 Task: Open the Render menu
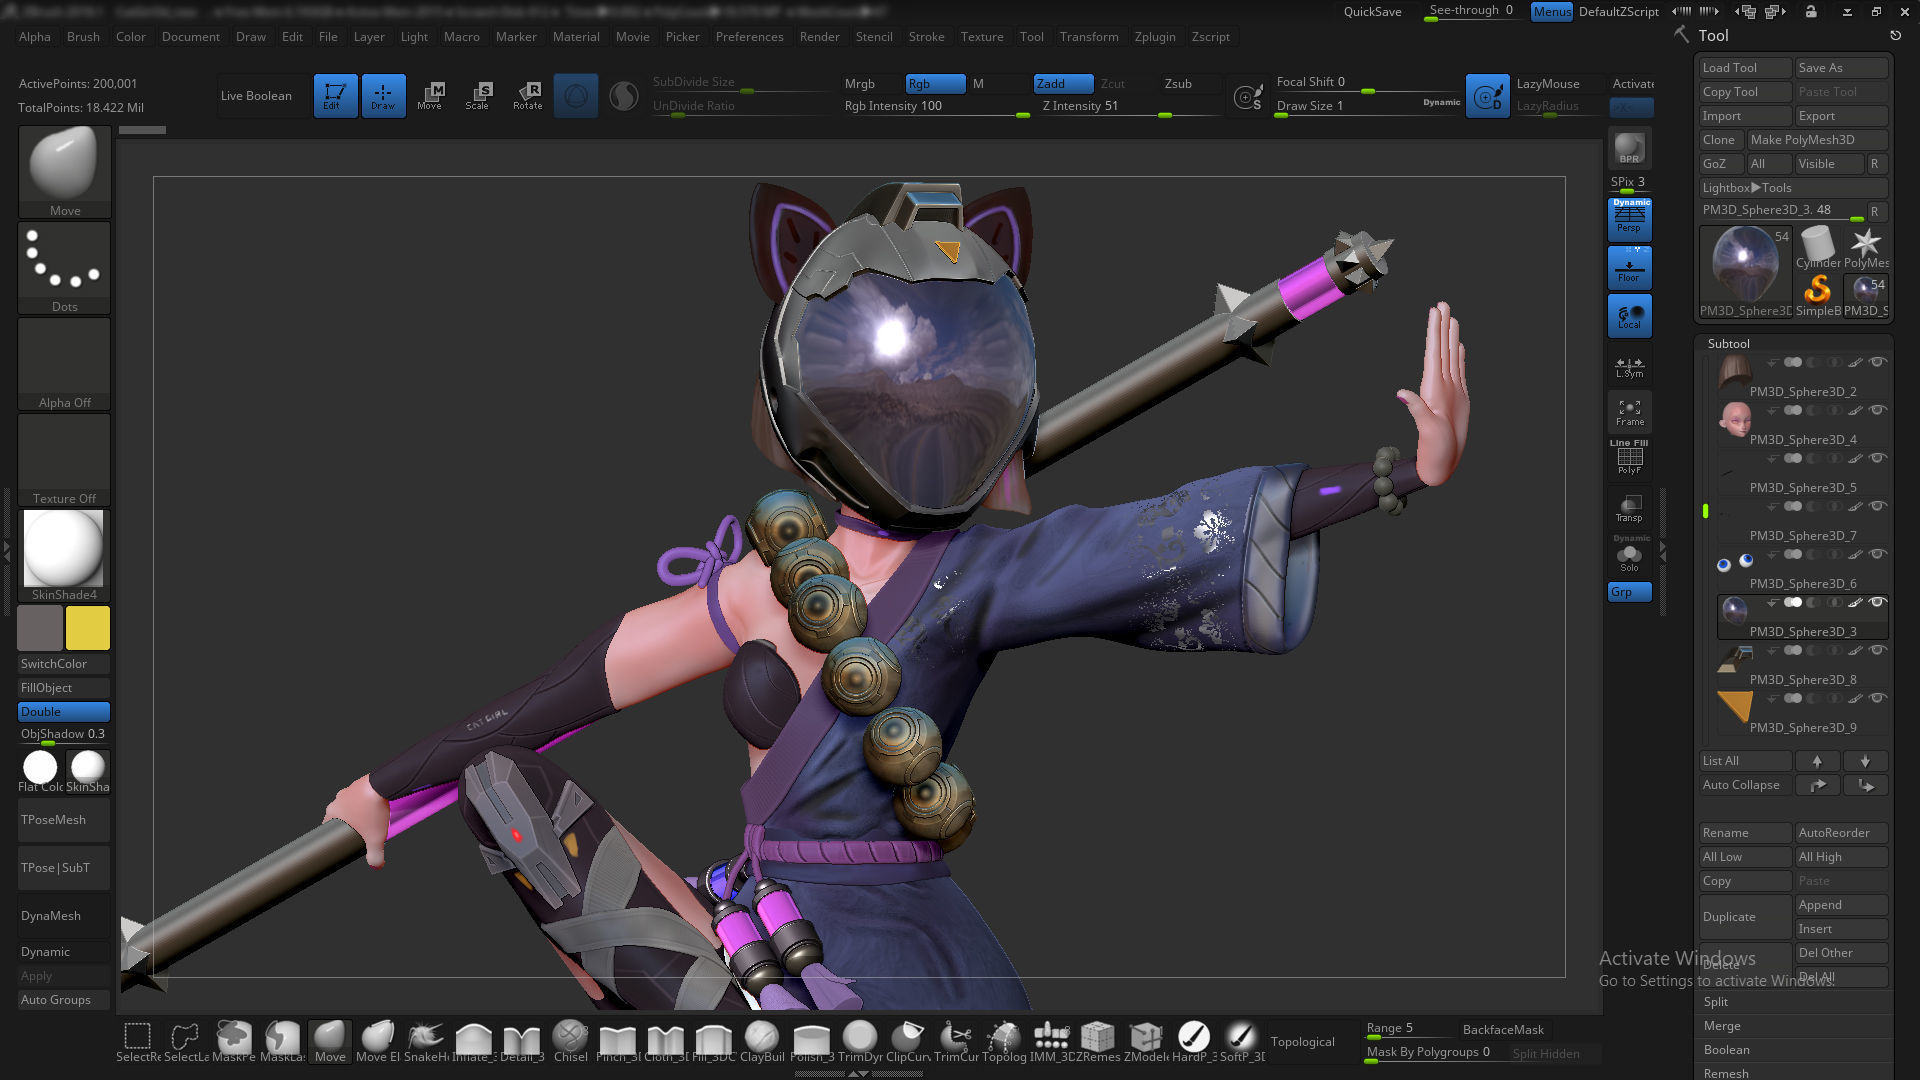tap(819, 37)
